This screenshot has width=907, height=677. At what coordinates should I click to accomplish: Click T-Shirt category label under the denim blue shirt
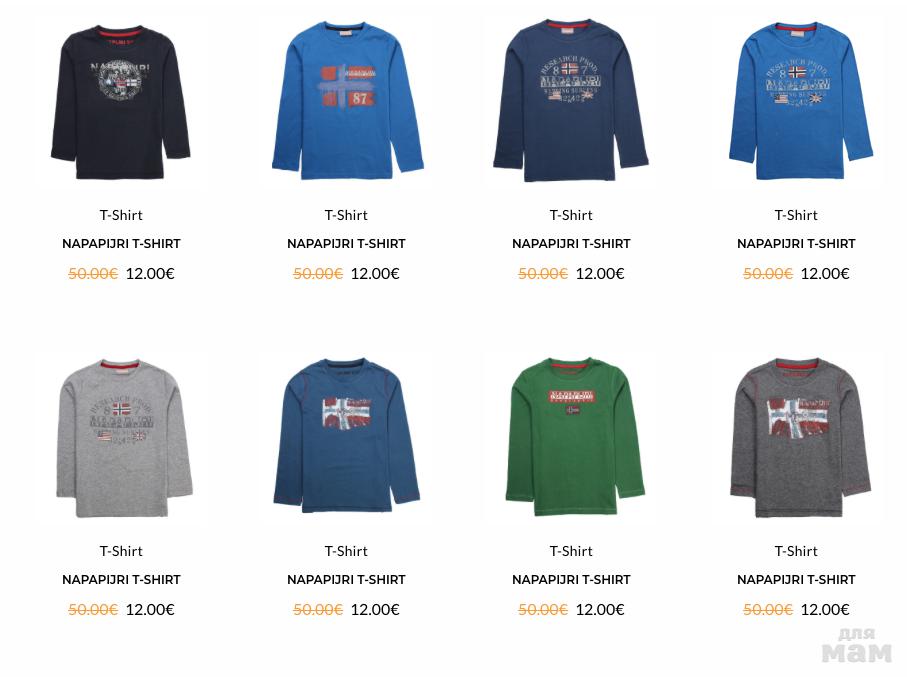point(346,551)
